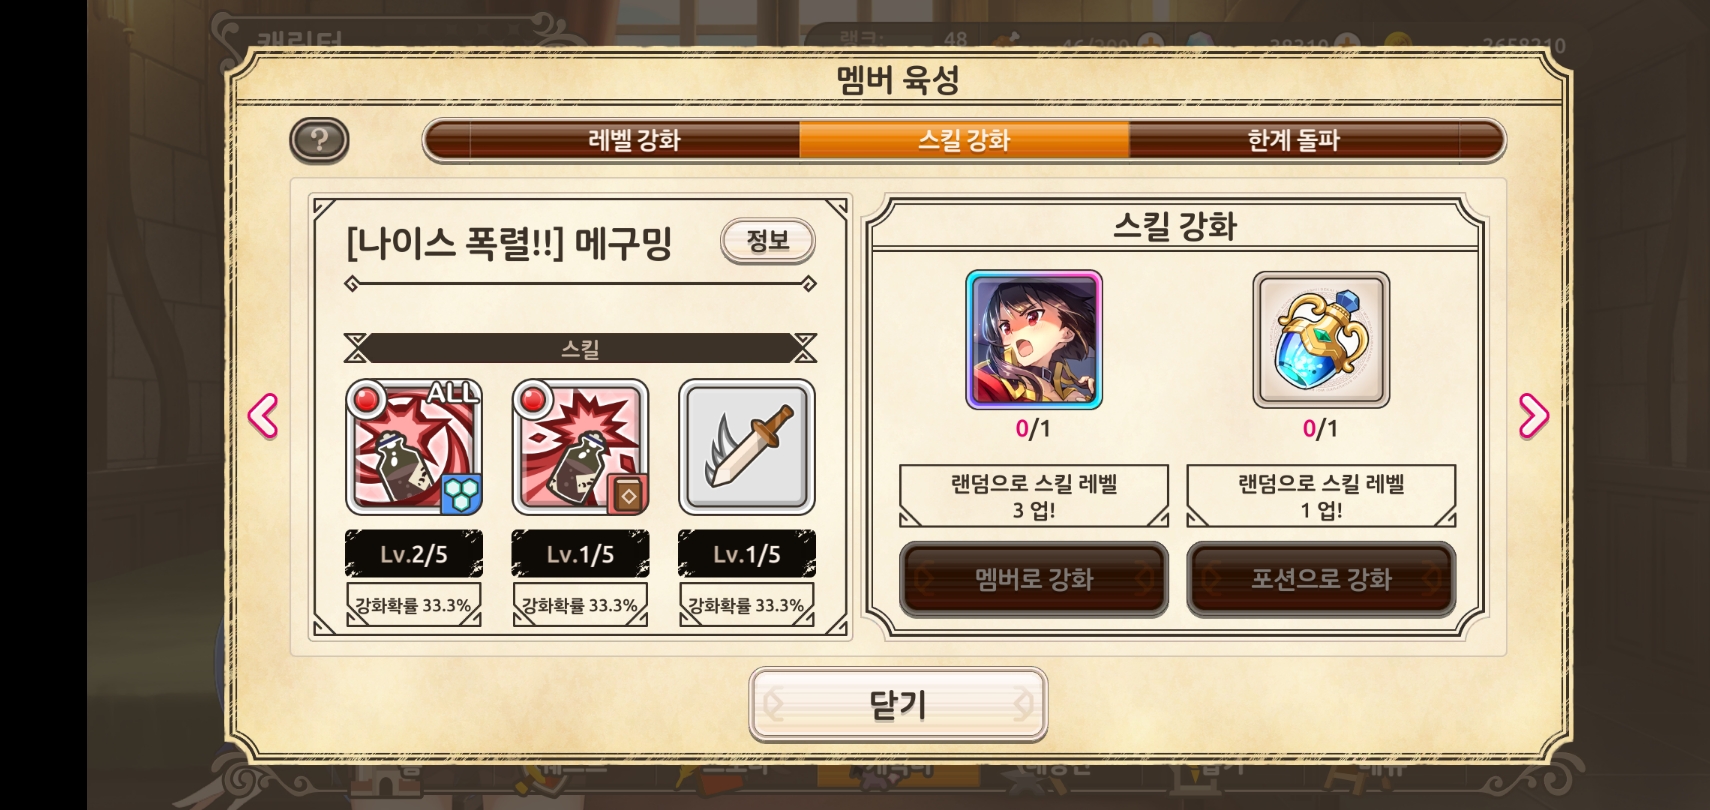Click the 포션으로 강화 button

[1321, 579]
